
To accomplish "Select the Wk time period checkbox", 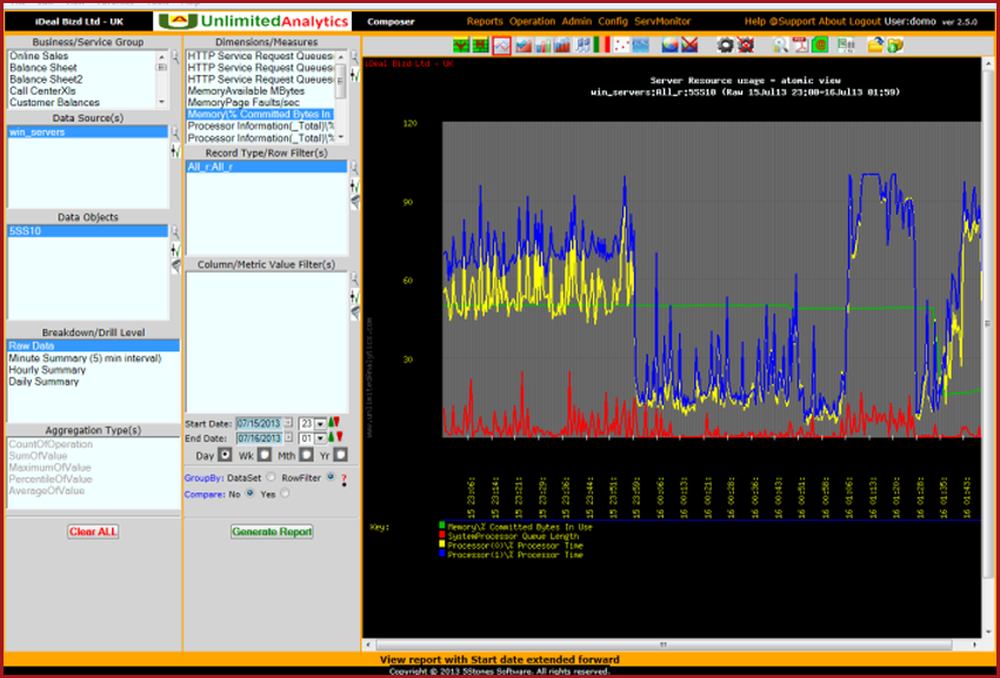I will pyautogui.click(x=265, y=454).
